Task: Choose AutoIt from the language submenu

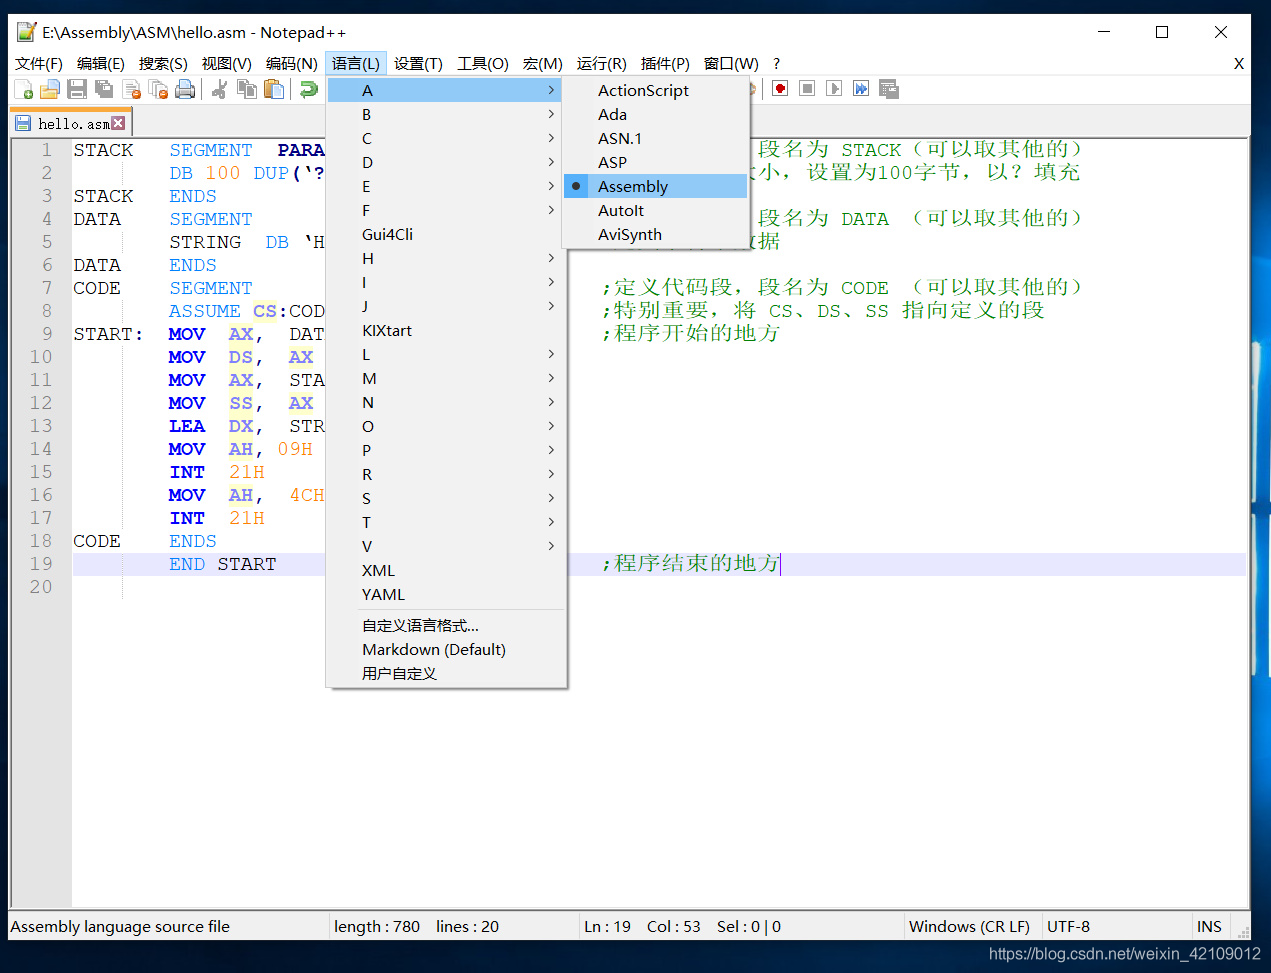Action: coord(655,210)
